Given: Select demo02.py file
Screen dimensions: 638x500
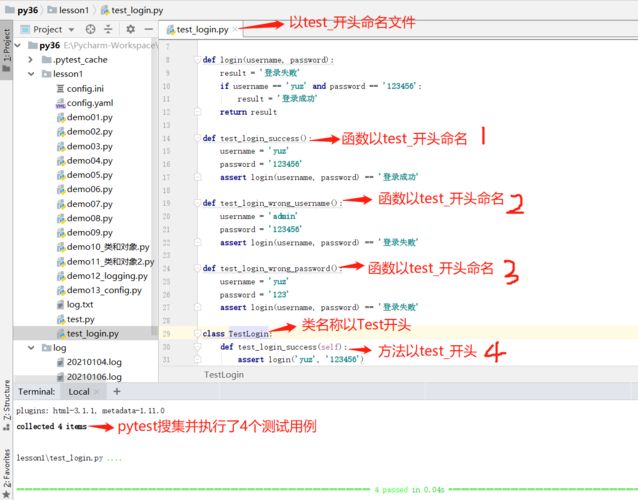Looking at the screenshot, I should 90,131.
